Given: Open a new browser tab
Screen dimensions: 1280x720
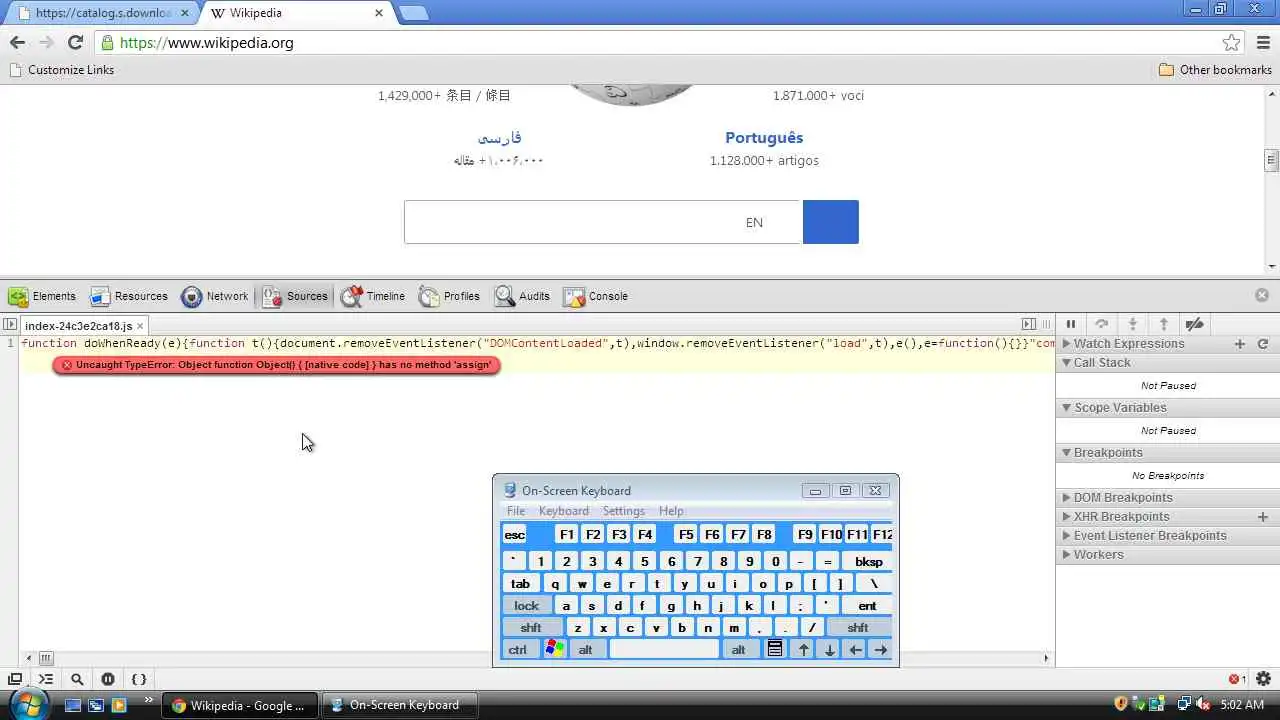Looking at the screenshot, I should pos(413,13).
